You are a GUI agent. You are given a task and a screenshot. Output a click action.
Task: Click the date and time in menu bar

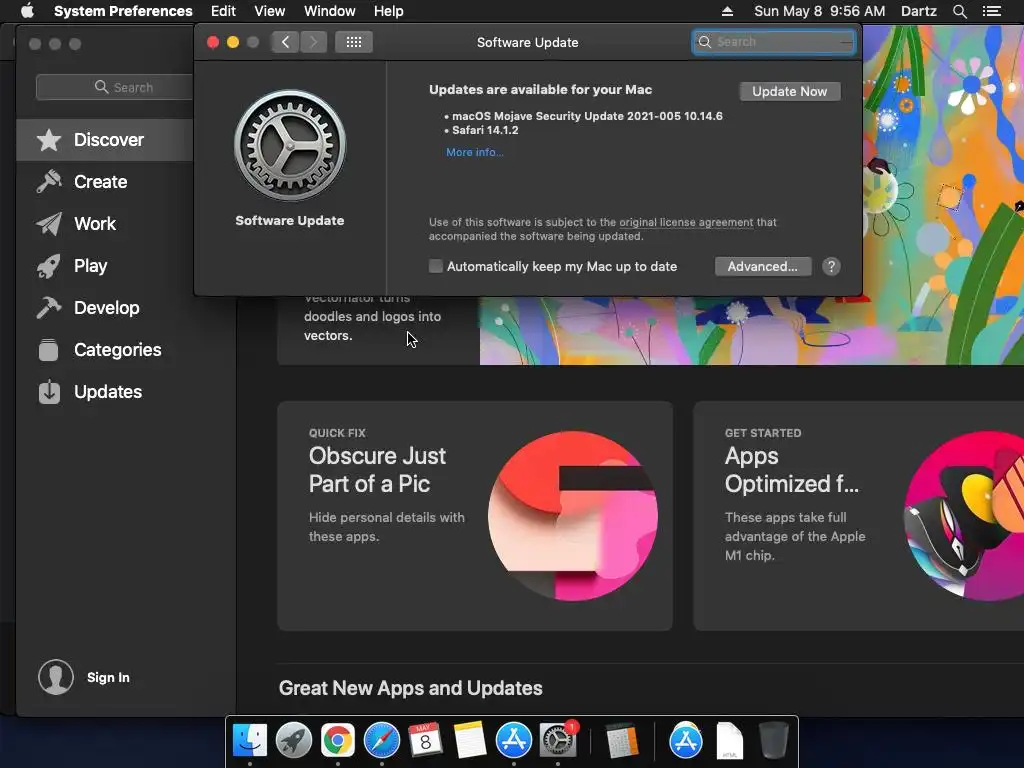820,11
